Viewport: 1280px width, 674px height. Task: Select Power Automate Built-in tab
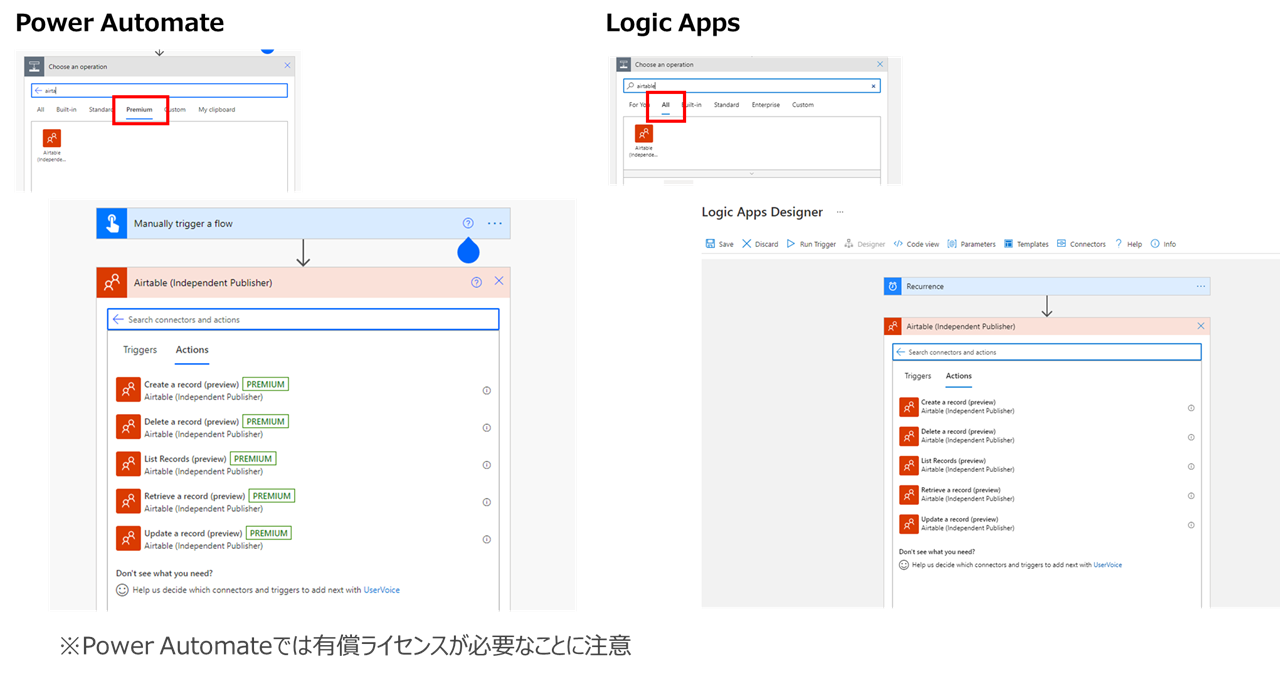point(66,109)
